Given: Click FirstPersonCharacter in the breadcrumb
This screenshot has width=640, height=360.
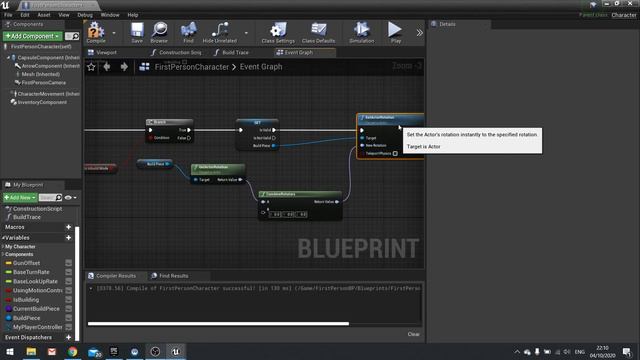Looking at the screenshot, I should point(192,67).
